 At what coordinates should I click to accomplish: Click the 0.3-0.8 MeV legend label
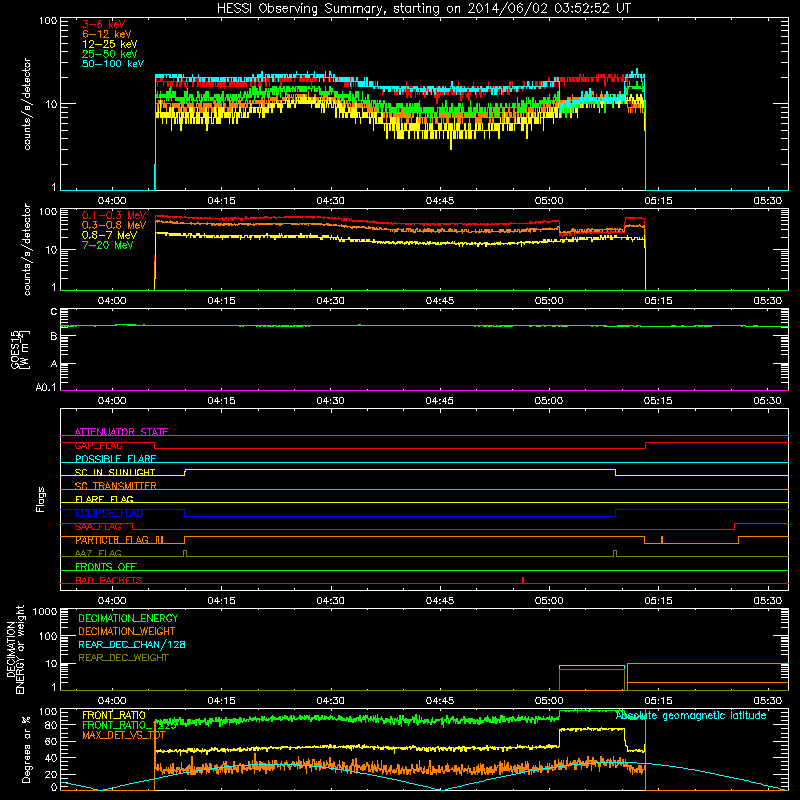114,225
